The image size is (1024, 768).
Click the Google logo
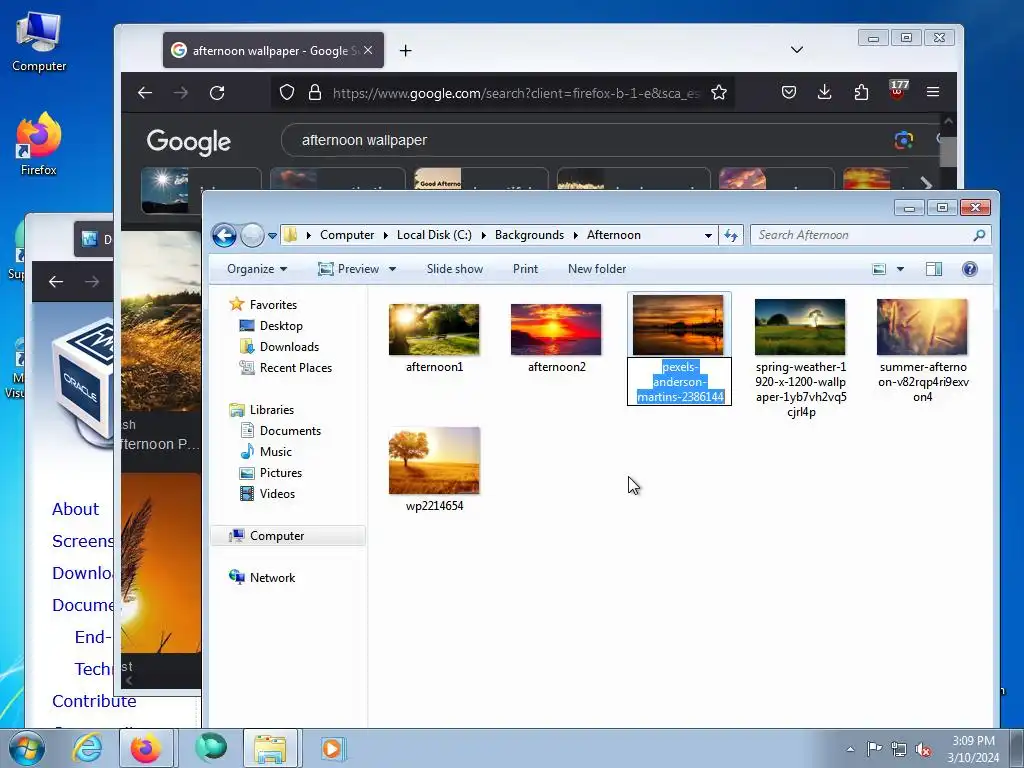[x=189, y=142]
